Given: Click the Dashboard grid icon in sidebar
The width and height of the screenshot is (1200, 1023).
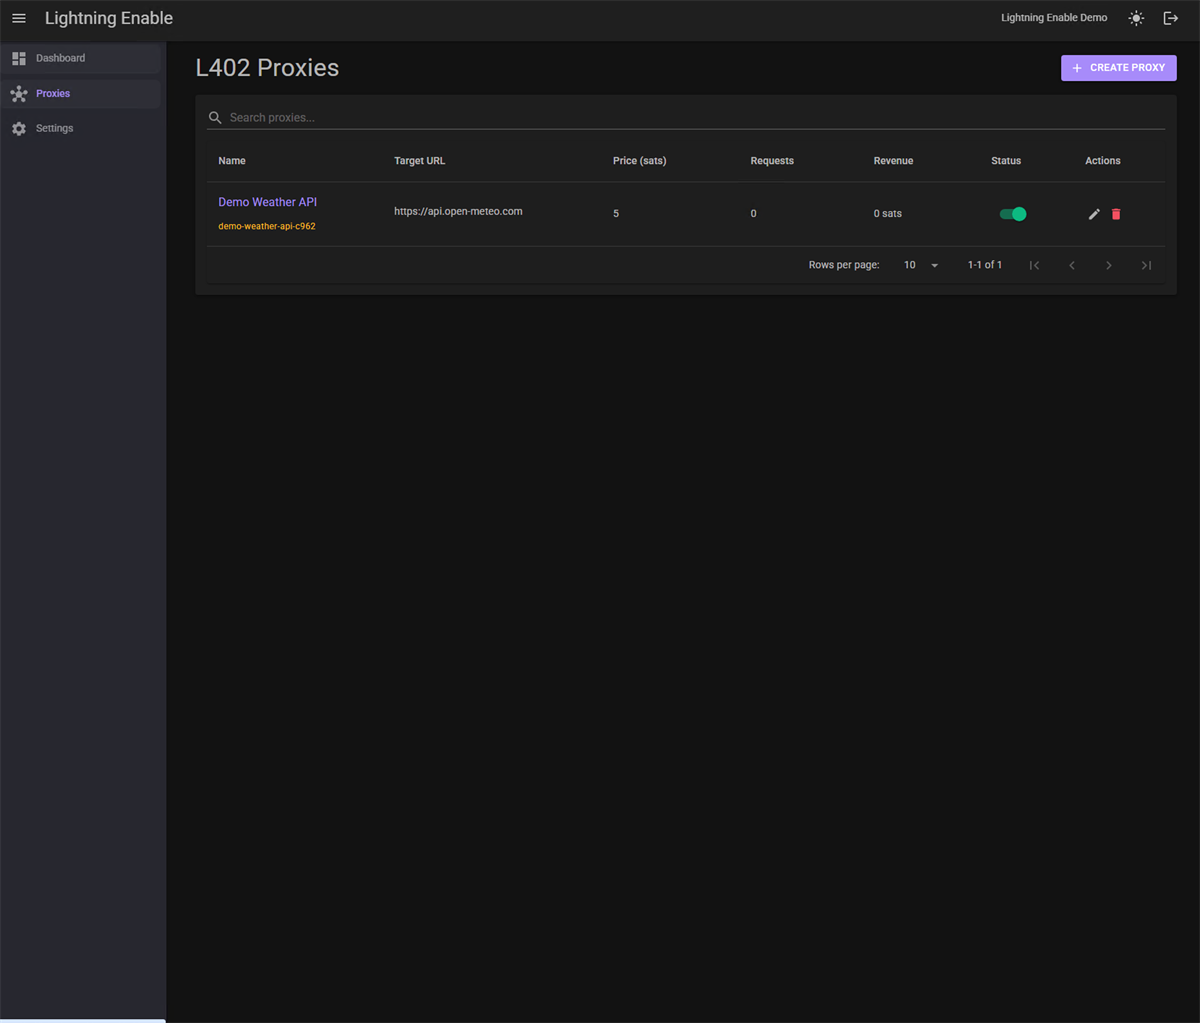Looking at the screenshot, I should point(19,58).
